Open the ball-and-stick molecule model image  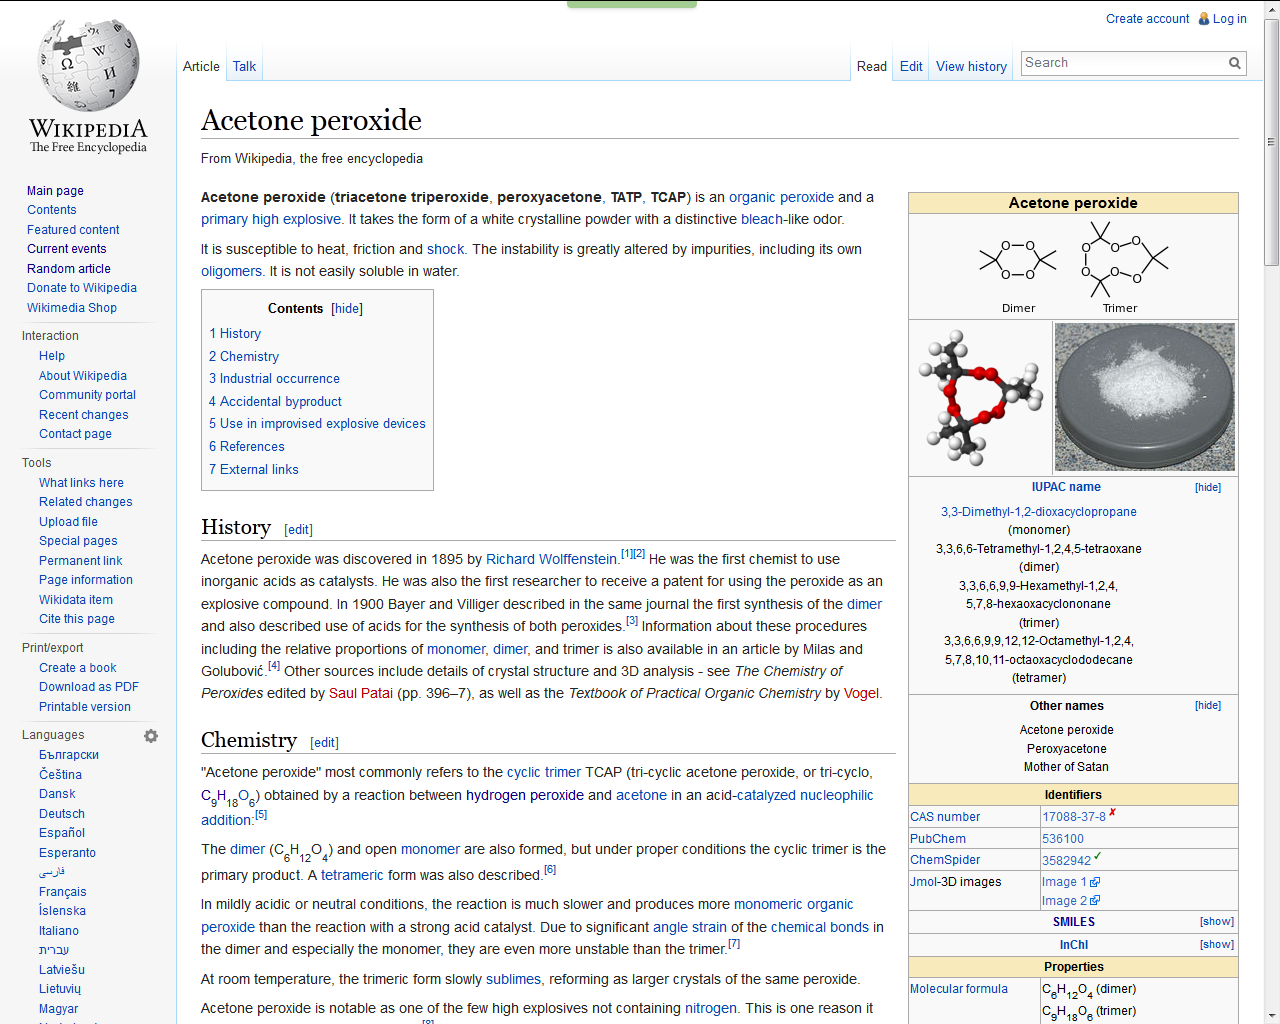(x=980, y=397)
